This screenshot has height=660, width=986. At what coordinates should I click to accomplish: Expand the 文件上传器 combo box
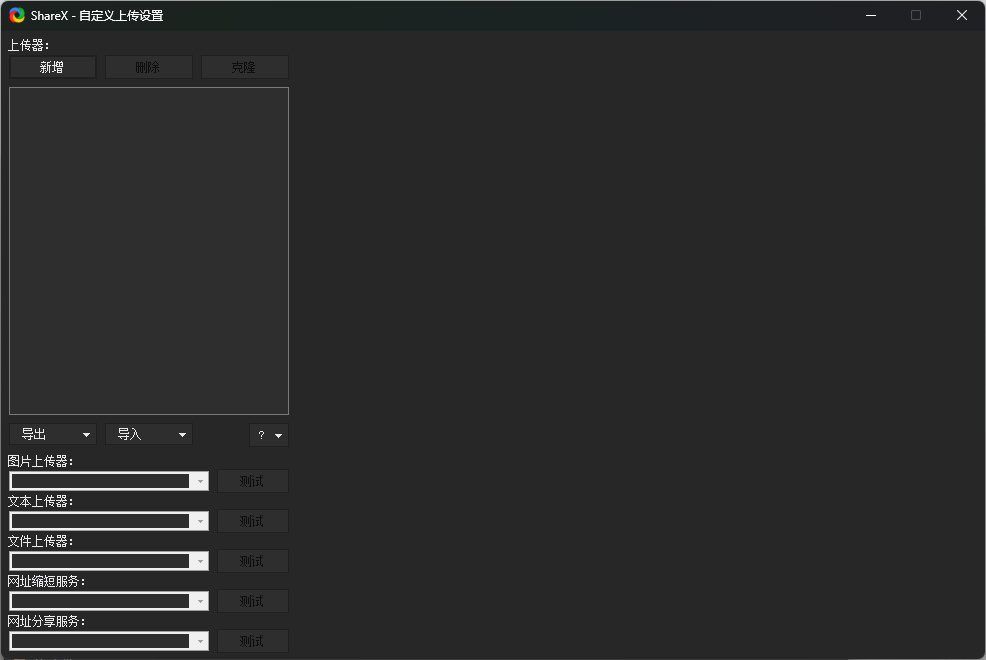pyautogui.click(x=109, y=561)
